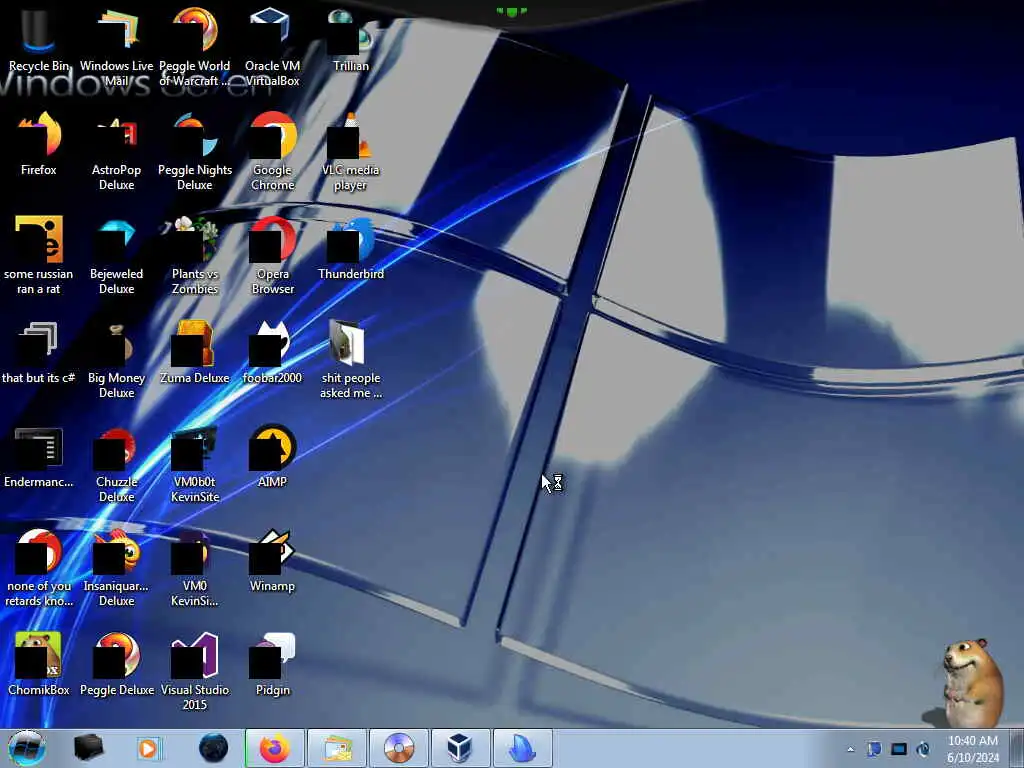Select the Opera Browser desktop shortcut
The width and height of the screenshot is (1024, 768).
click(272, 255)
